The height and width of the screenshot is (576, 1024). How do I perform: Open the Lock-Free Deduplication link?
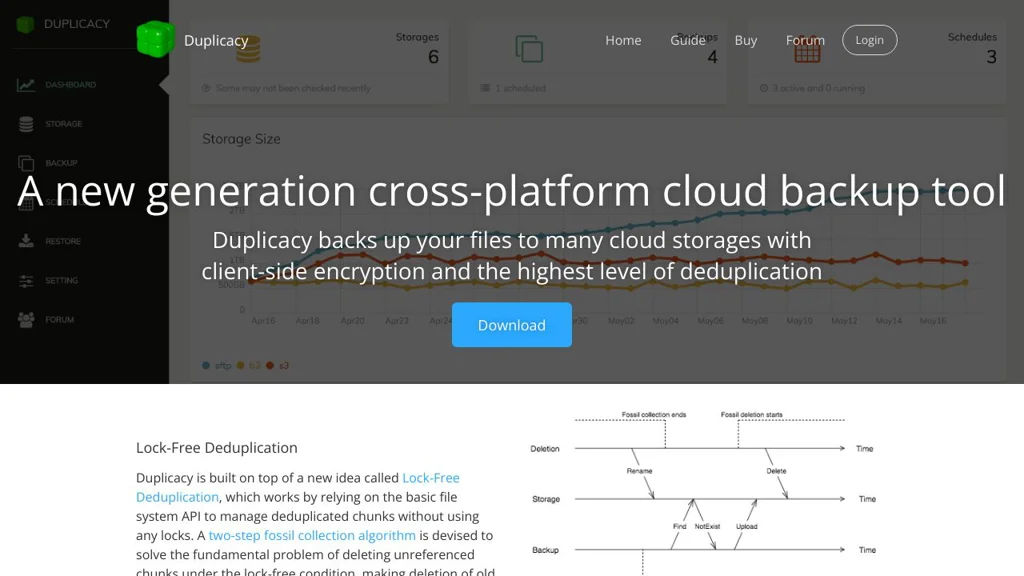[x=298, y=487]
